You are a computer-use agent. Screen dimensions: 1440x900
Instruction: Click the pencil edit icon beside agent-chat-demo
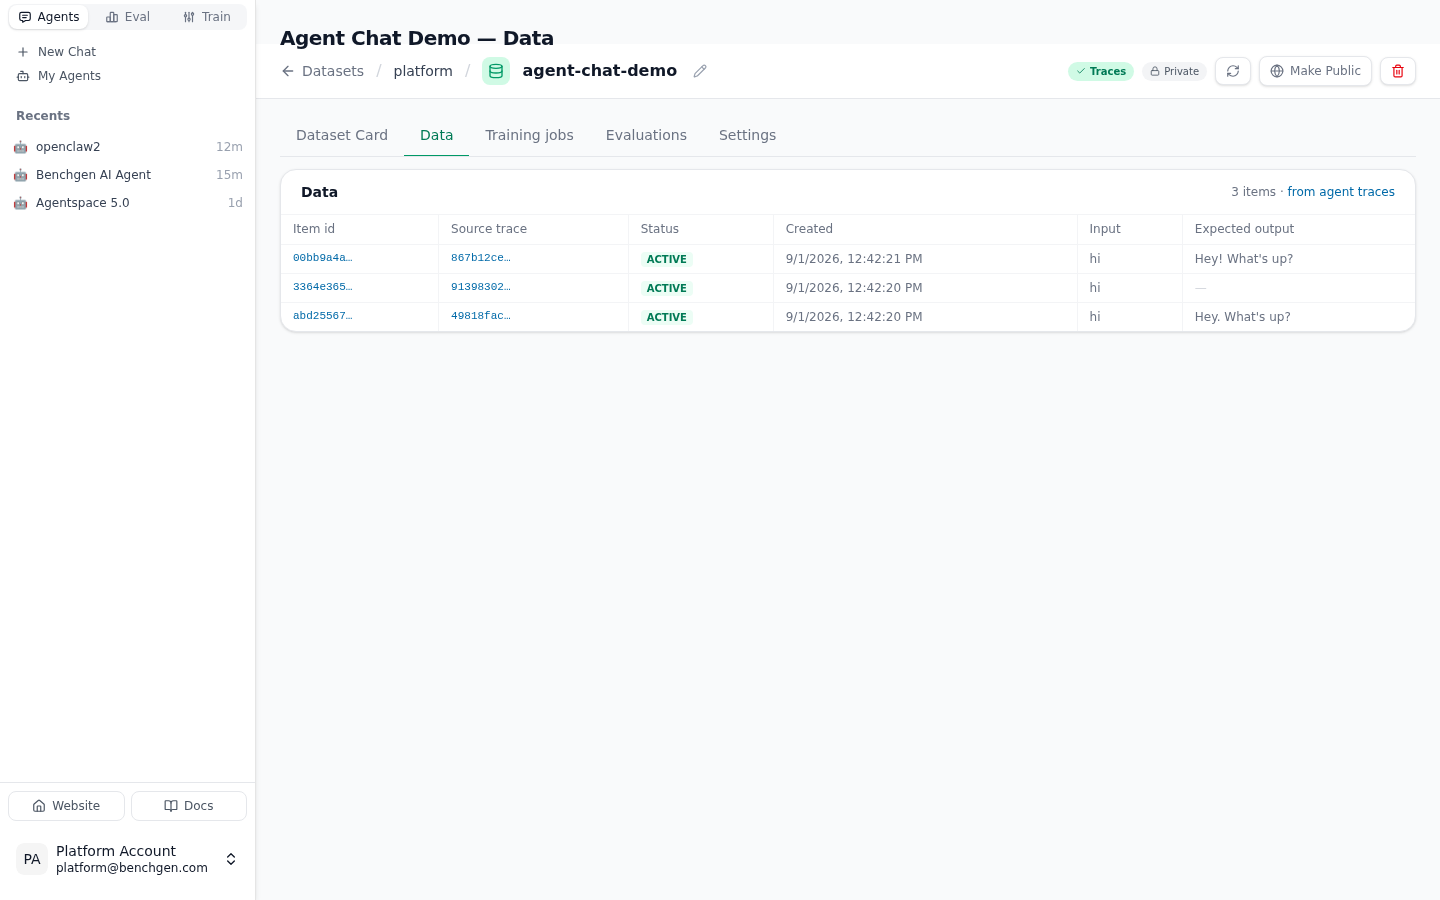[x=700, y=71]
